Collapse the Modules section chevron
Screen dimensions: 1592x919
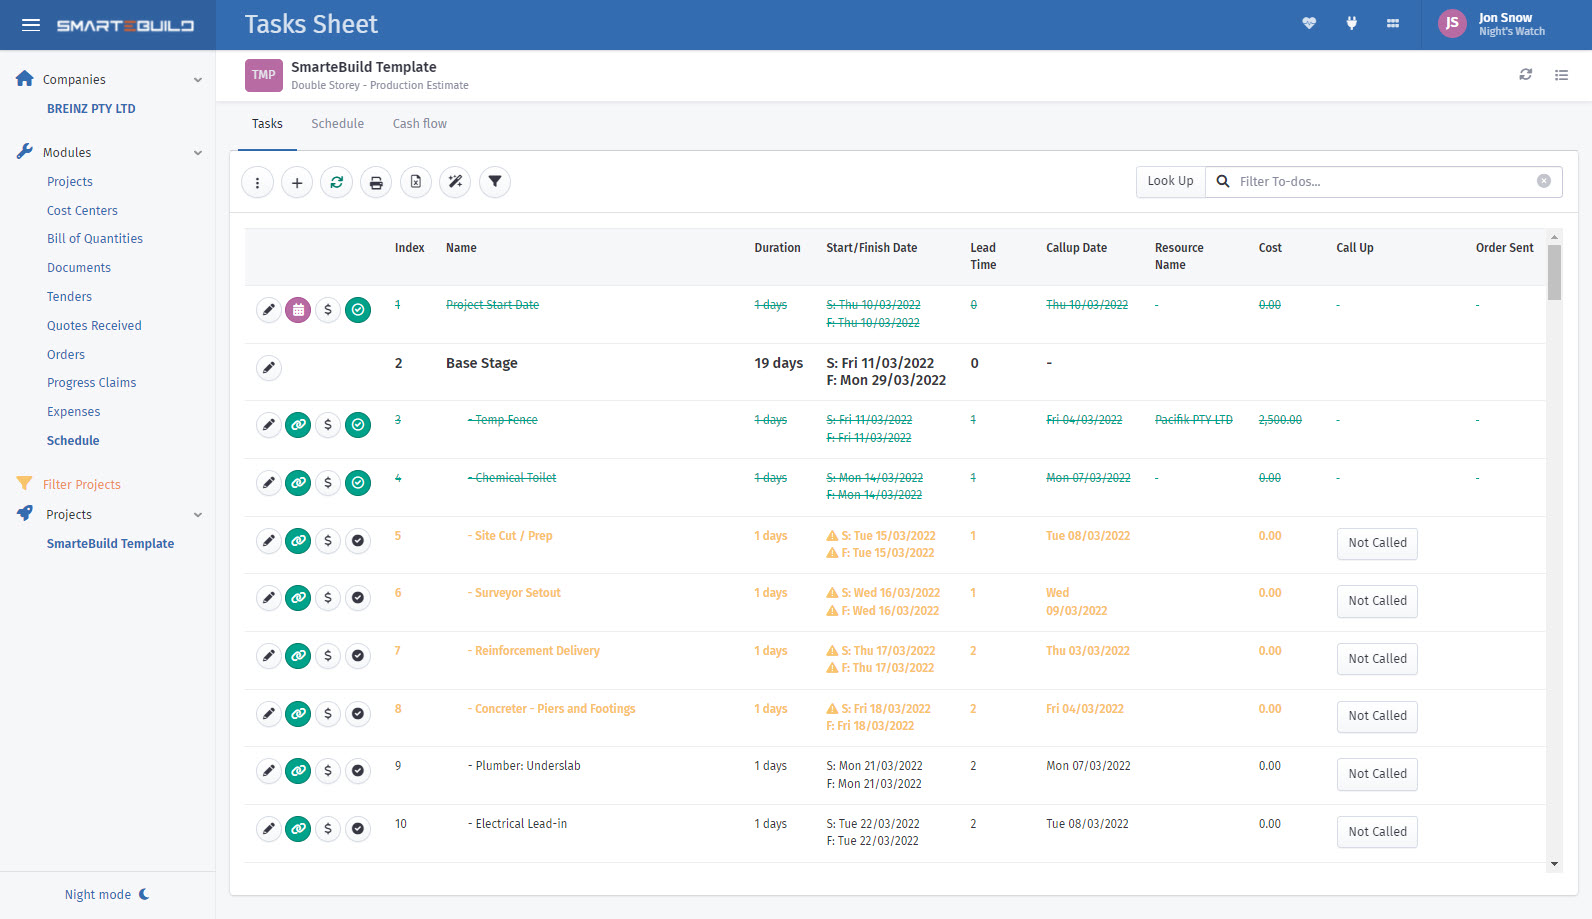197,153
